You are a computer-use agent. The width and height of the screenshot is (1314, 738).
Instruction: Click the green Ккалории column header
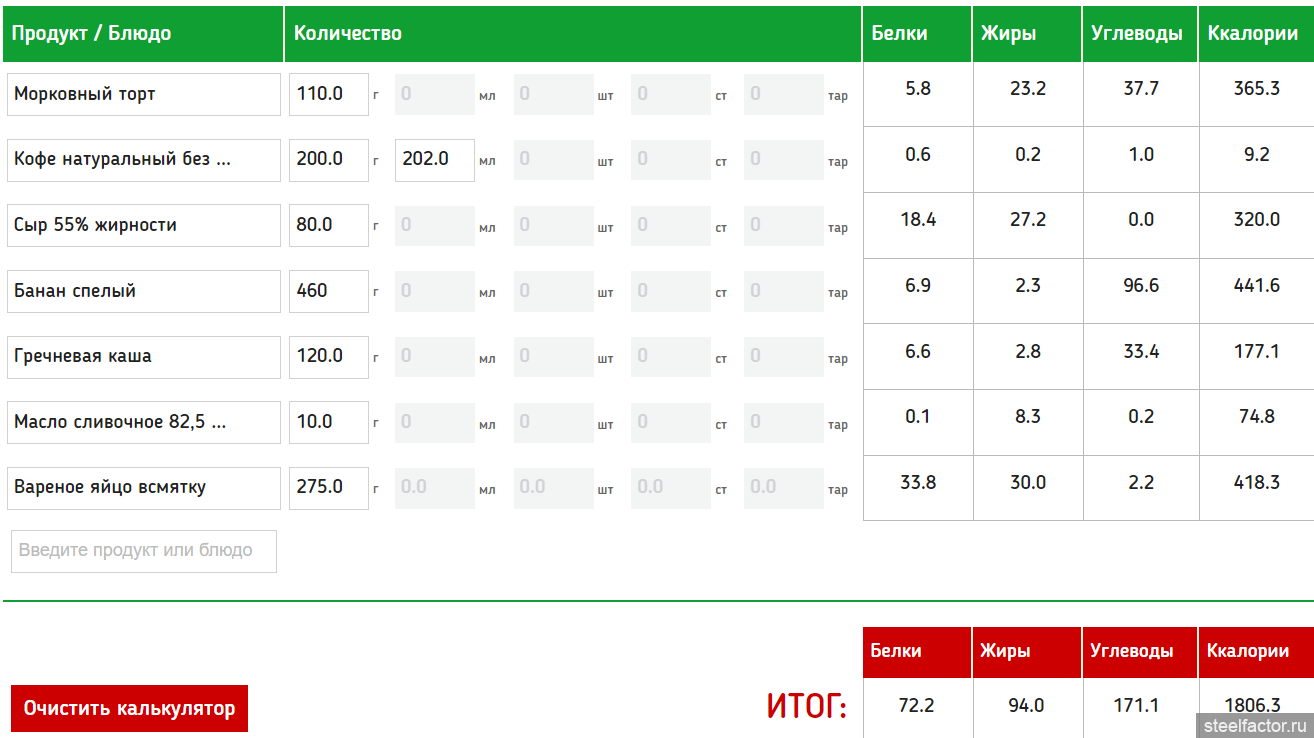1256,34
